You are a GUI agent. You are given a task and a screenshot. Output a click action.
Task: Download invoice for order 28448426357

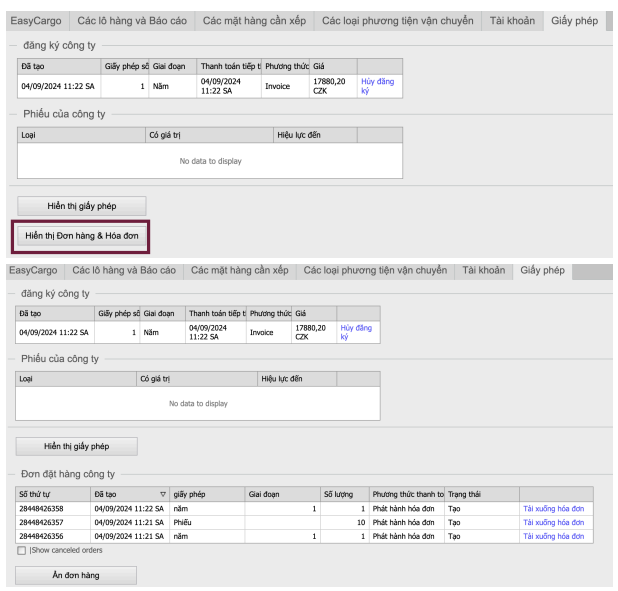[552, 522]
